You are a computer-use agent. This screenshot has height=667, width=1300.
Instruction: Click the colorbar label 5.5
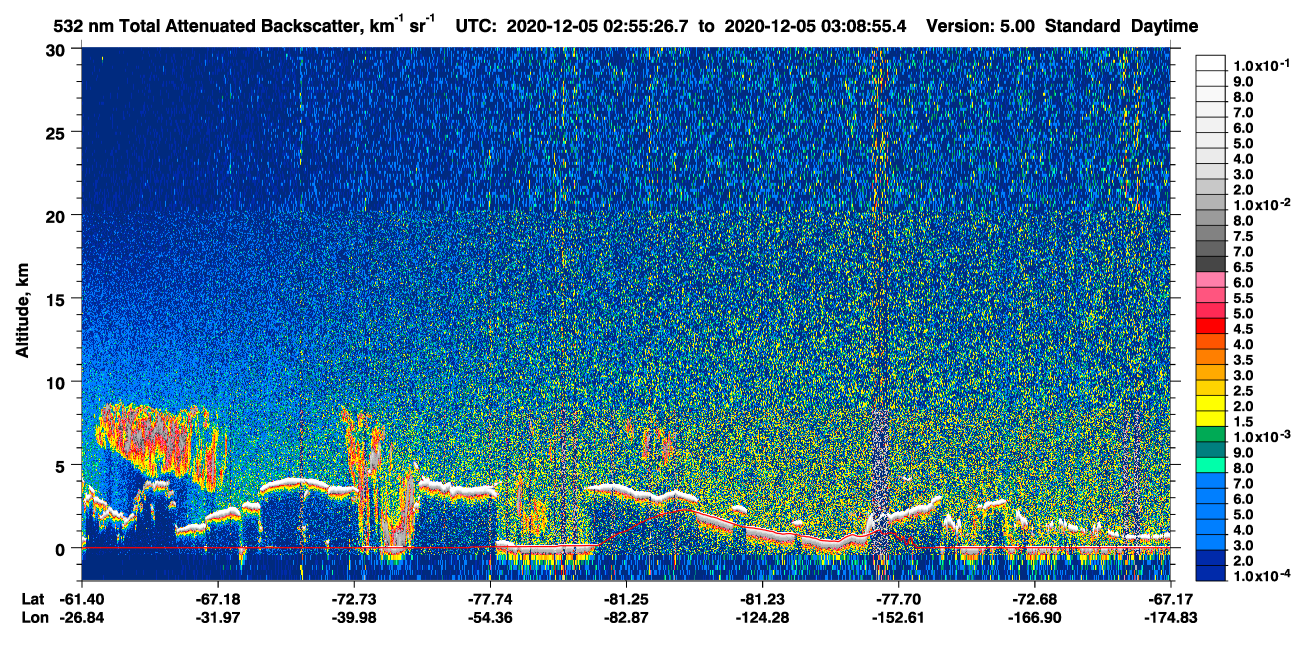tap(1244, 299)
